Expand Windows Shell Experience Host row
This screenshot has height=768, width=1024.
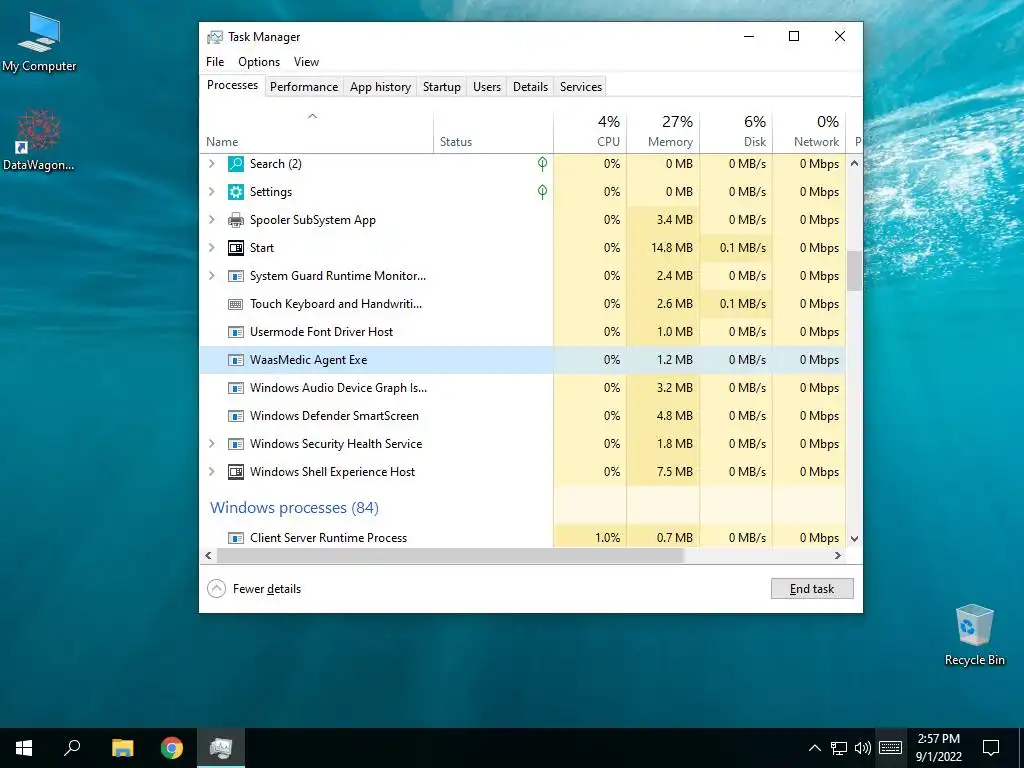pos(212,472)
